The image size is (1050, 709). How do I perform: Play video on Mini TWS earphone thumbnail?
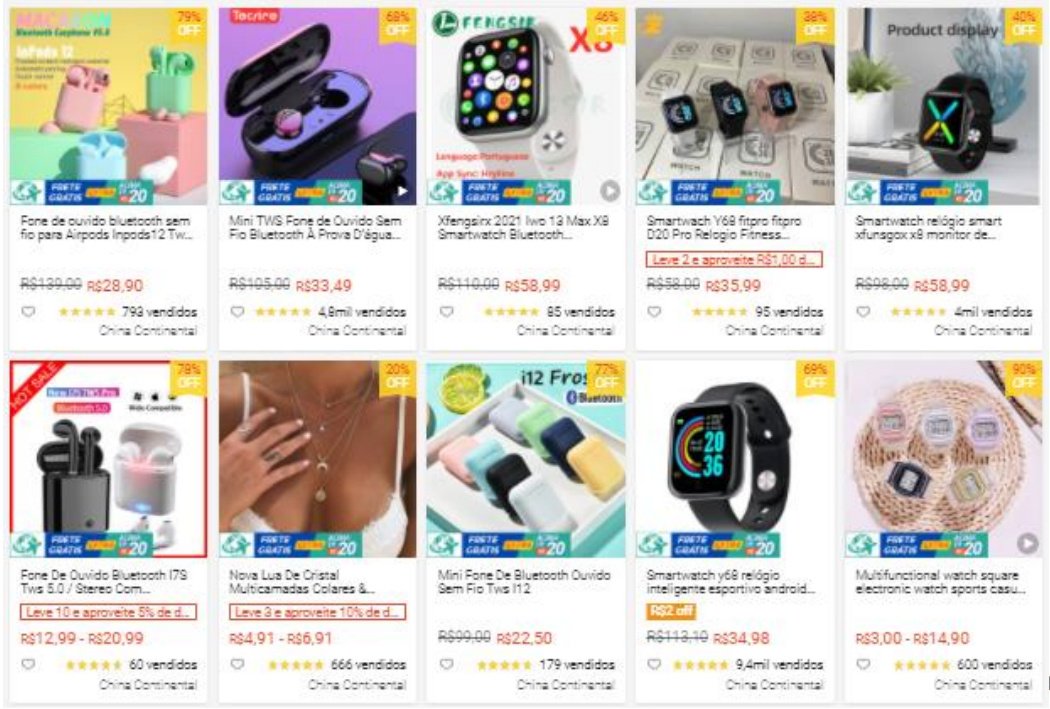(402, 191)
